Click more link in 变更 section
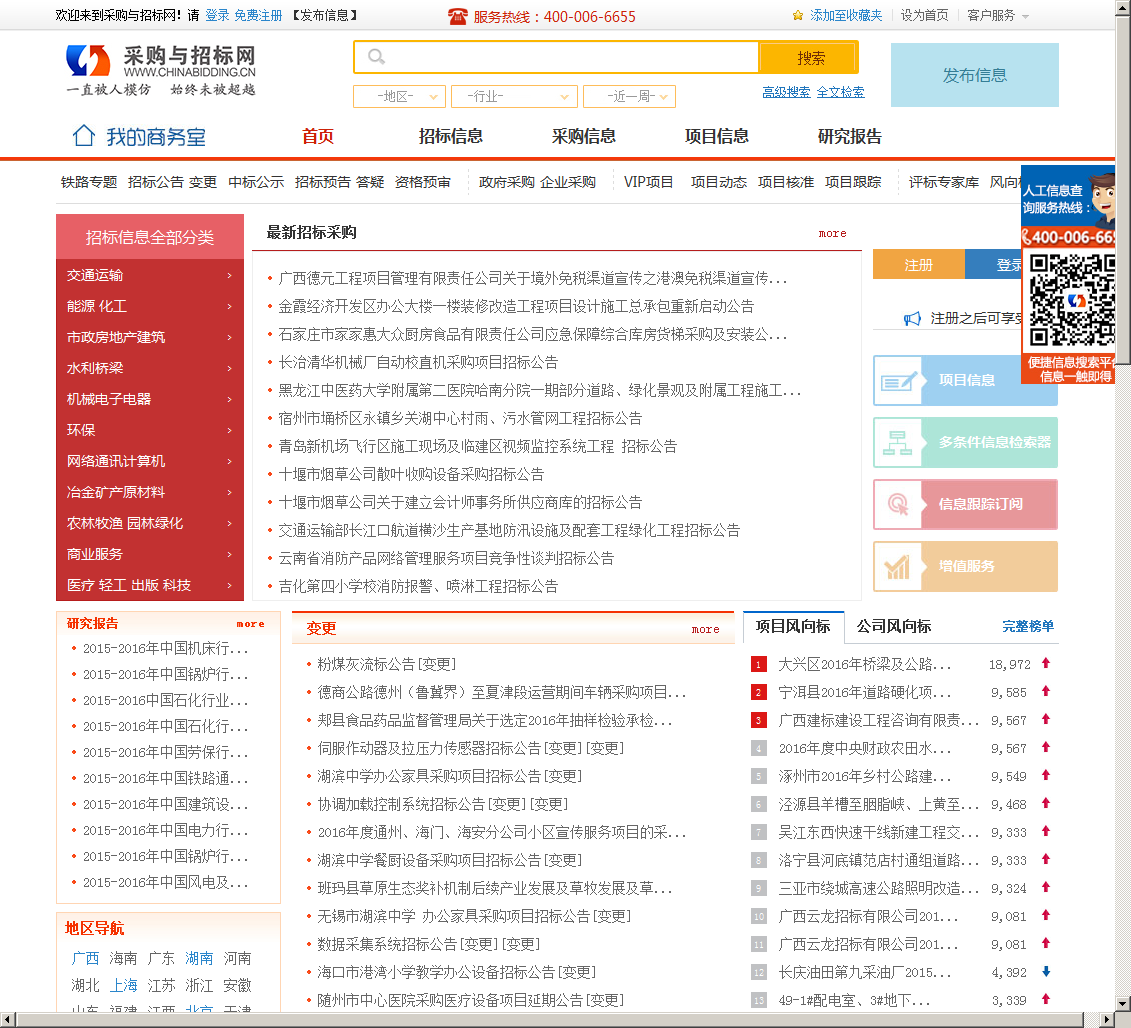The width and height of the screenshot is (1131, 1028). pyautogui.click(x=705, y=630)
